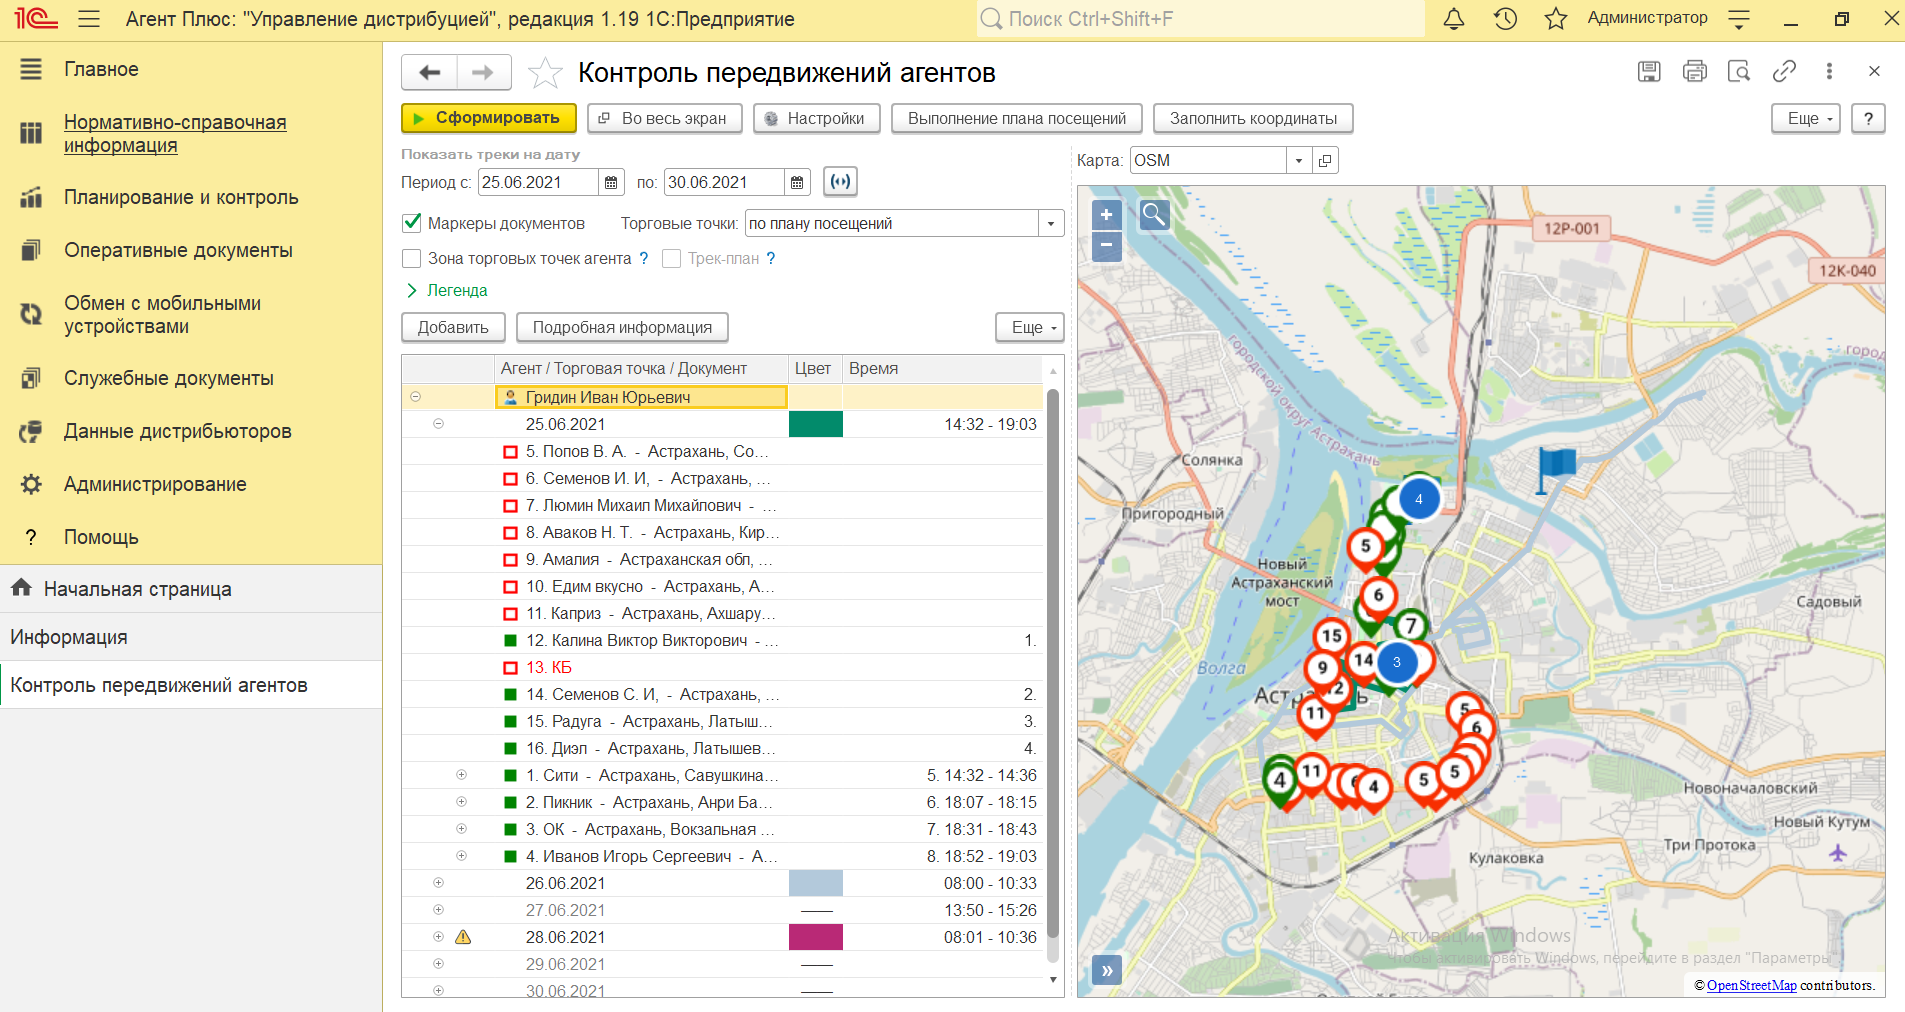The width and height of the screenshot is (1905, 1012).
Task: Open calendar for start date 25.06.2021
Action: coord(611,182)
